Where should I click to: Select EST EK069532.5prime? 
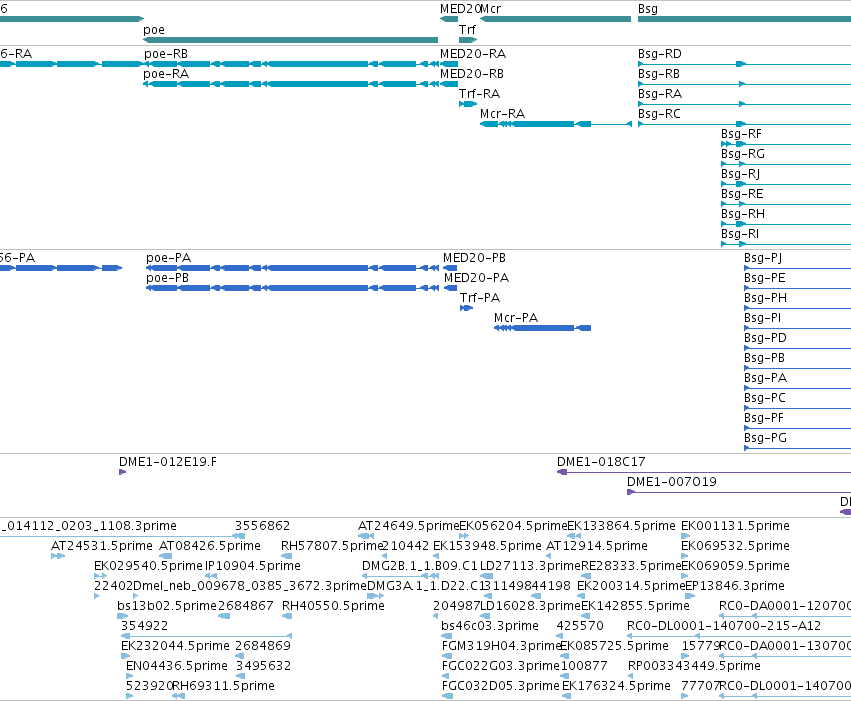(735, 546)
